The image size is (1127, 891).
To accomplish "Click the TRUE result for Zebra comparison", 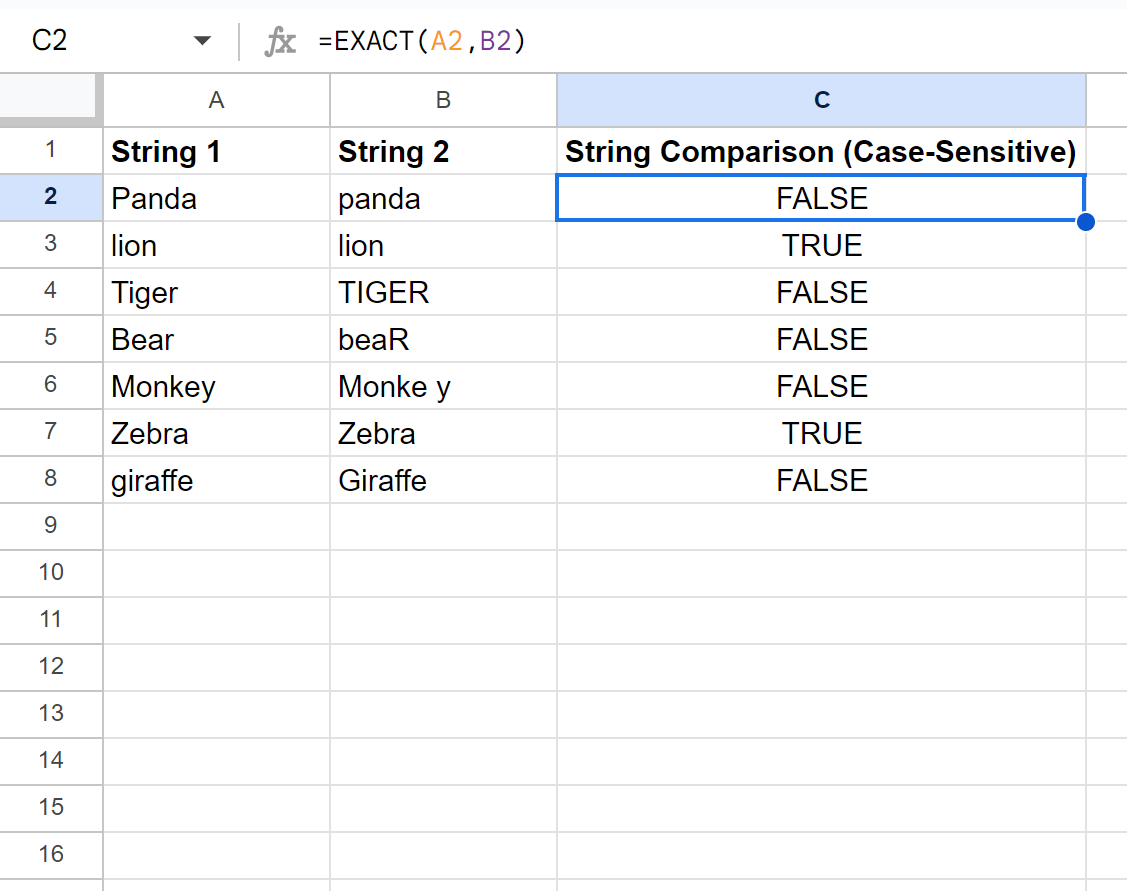I will coord(820,433).
